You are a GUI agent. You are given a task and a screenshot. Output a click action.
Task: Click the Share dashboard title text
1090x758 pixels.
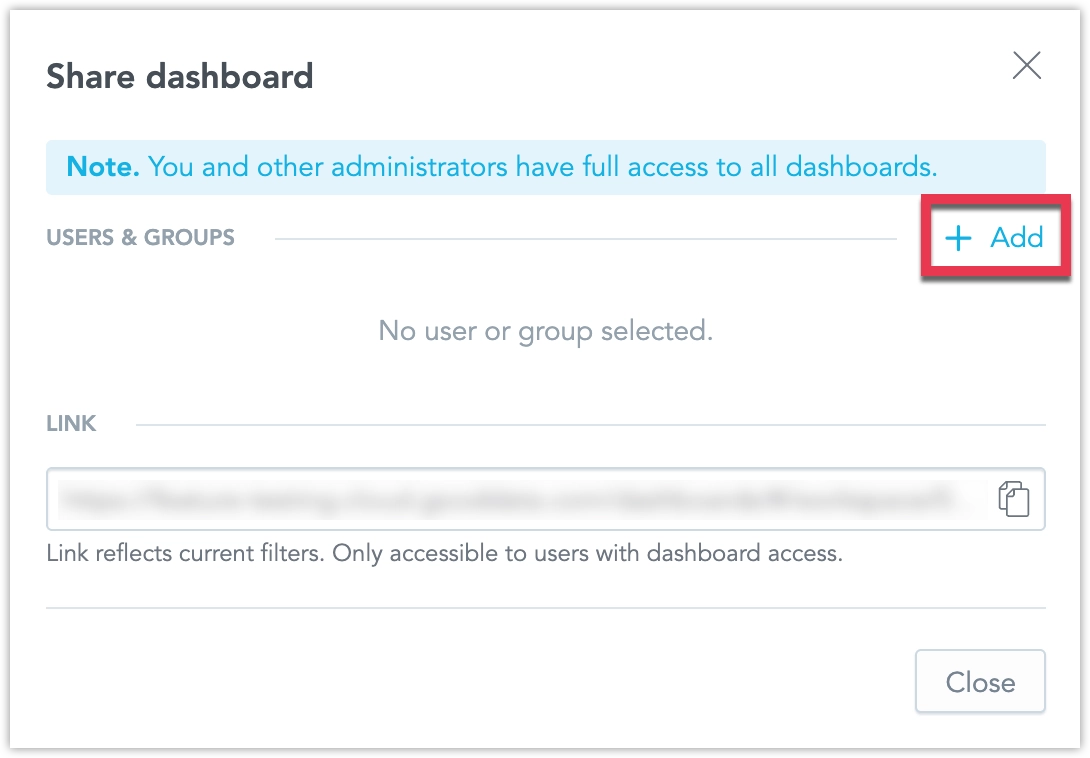coord(180,76)
